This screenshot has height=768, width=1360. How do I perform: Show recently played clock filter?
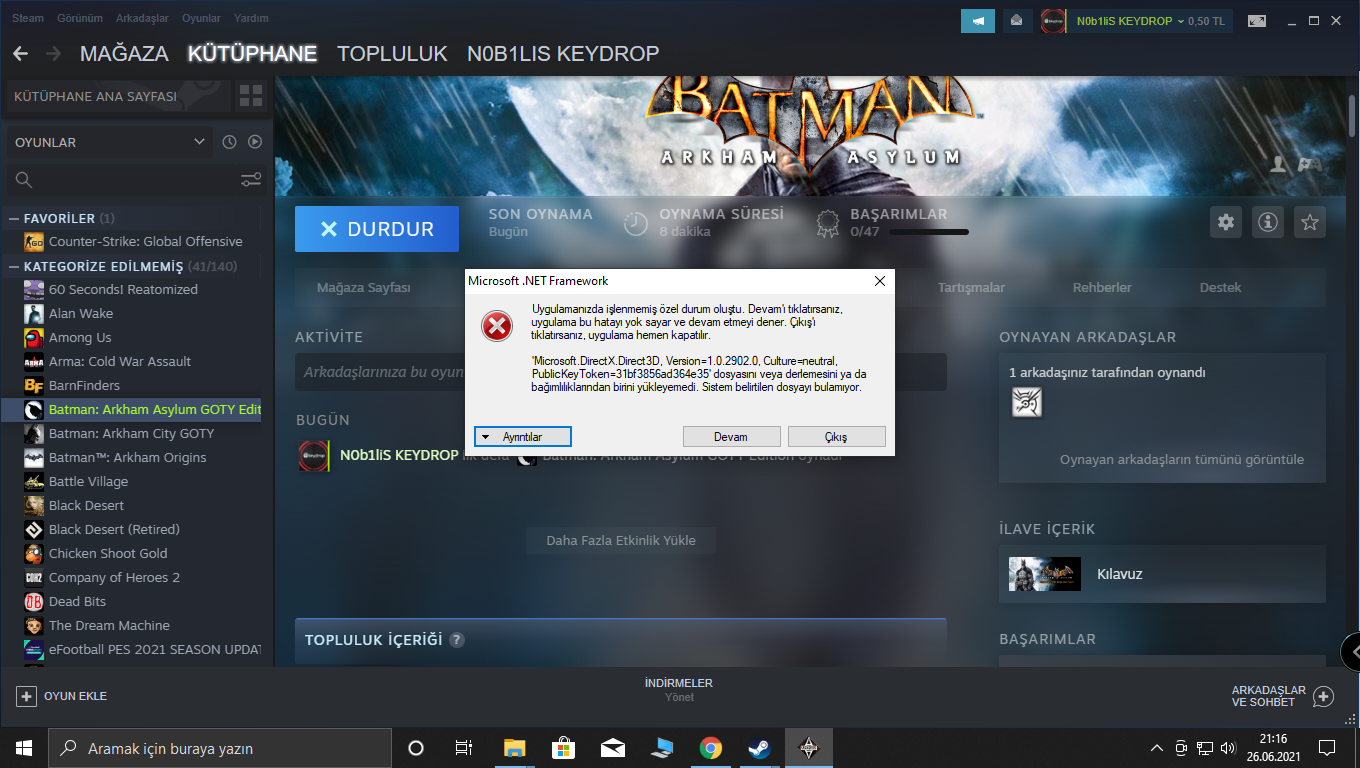click(x=229, y=142)
